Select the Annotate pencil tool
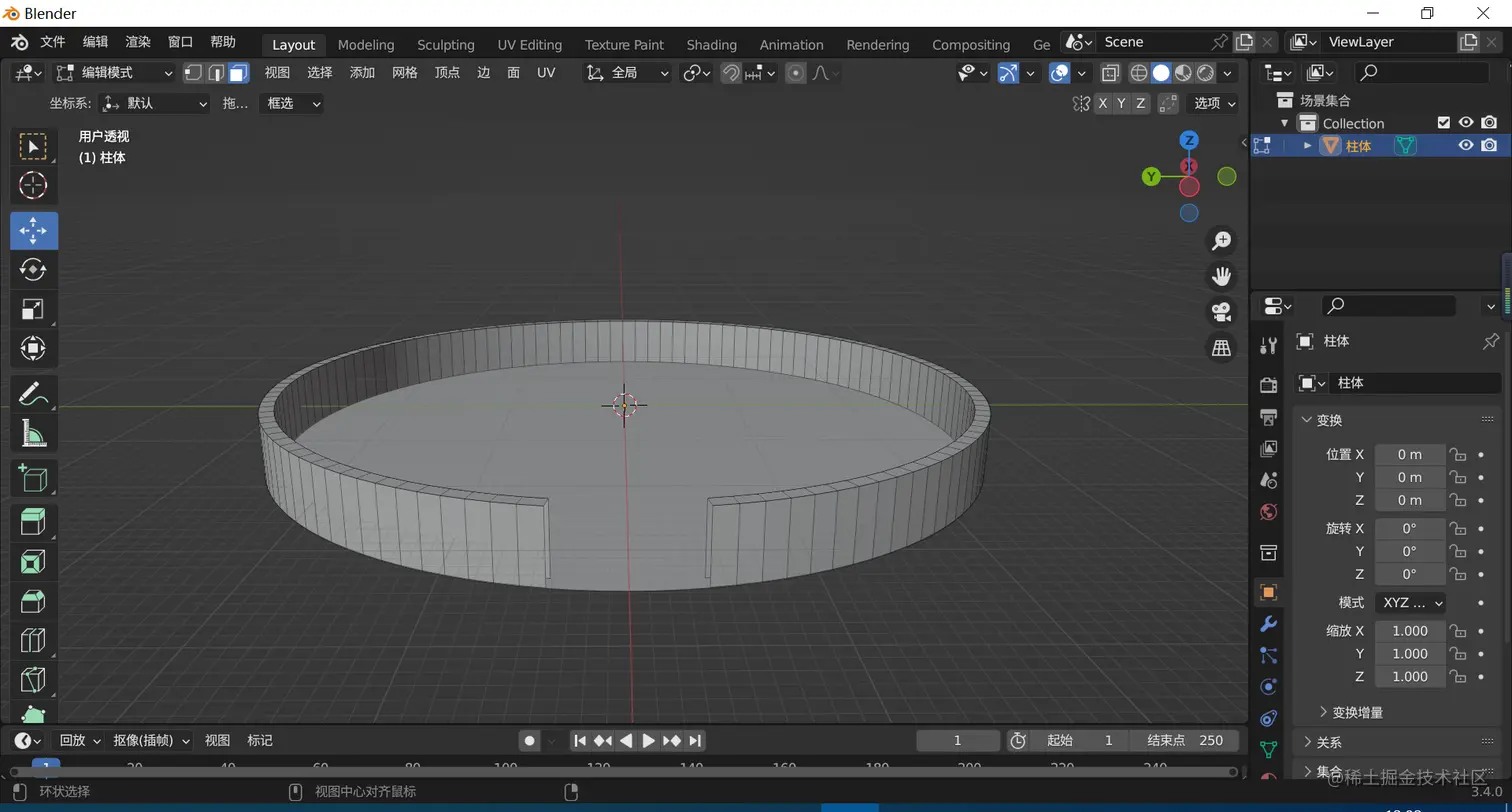 [34, 394]
